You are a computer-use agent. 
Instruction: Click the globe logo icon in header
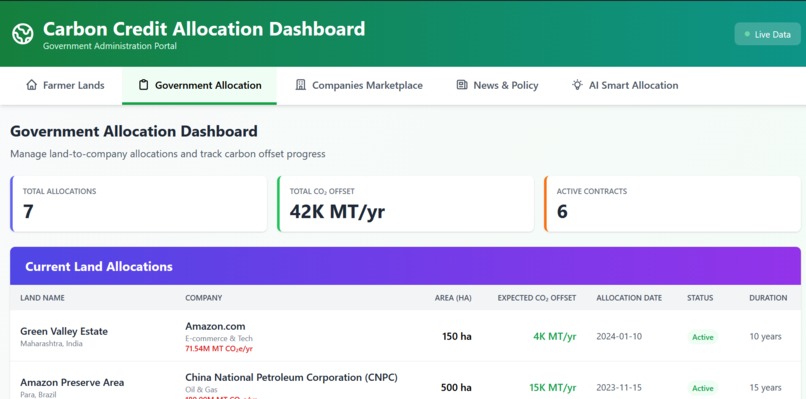(x=23, y=34)
